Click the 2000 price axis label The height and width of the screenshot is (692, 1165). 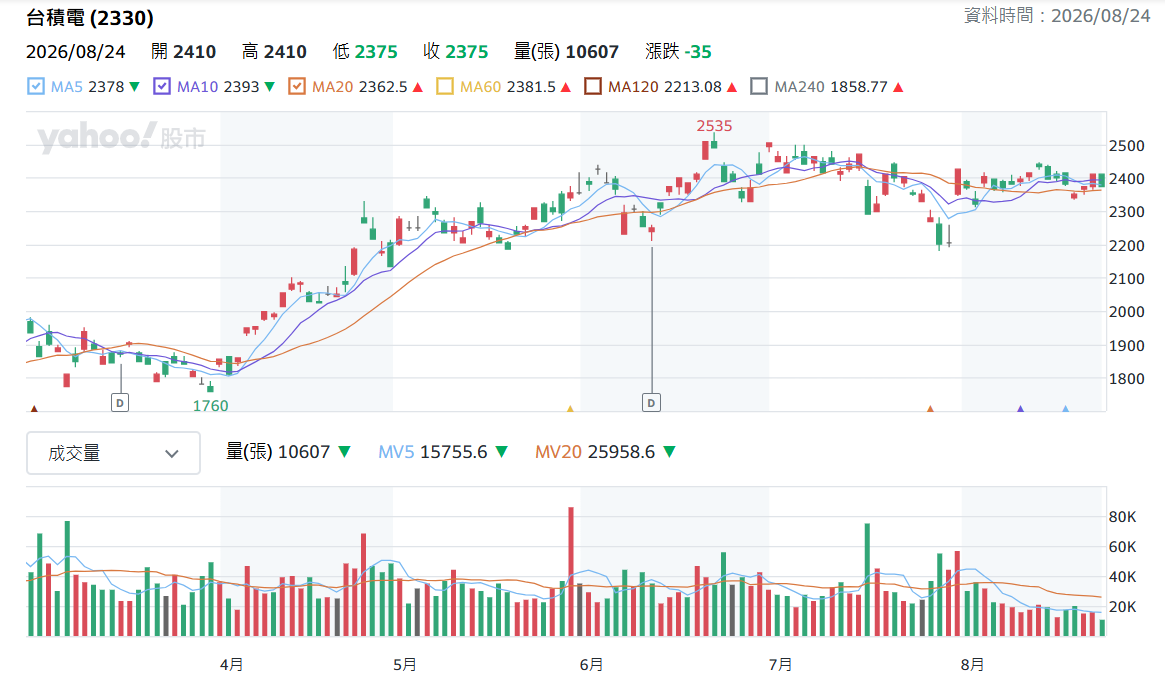(x=1126, y=312)
